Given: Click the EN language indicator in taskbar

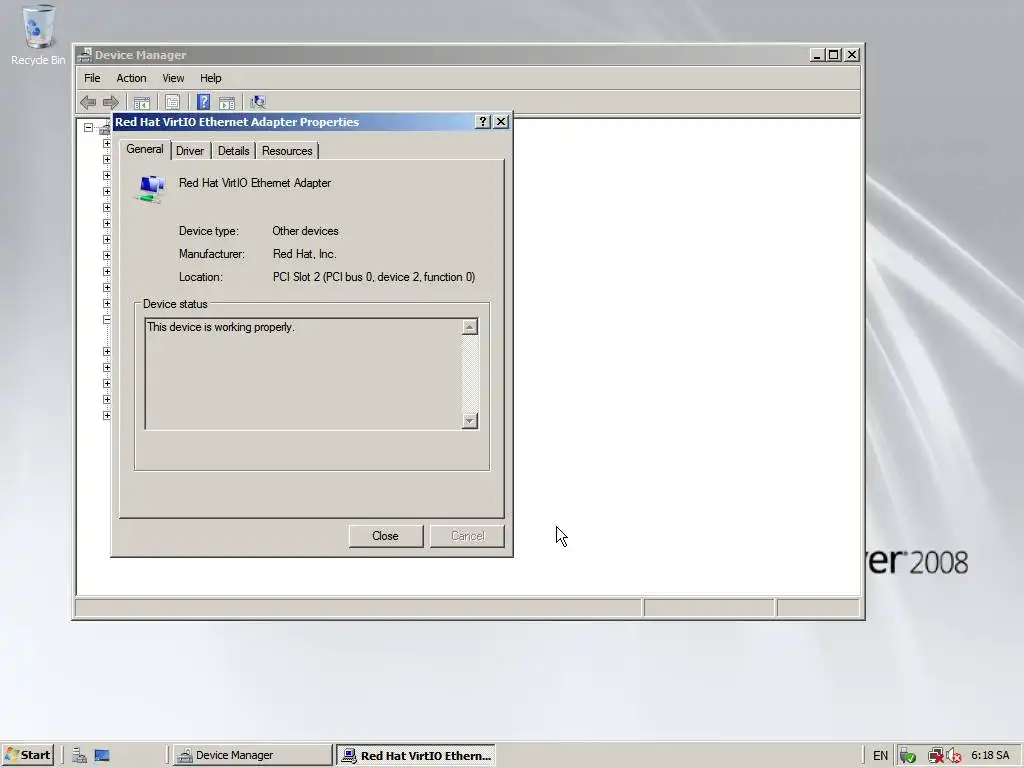Looking at the screenshot, I should 880,756.
